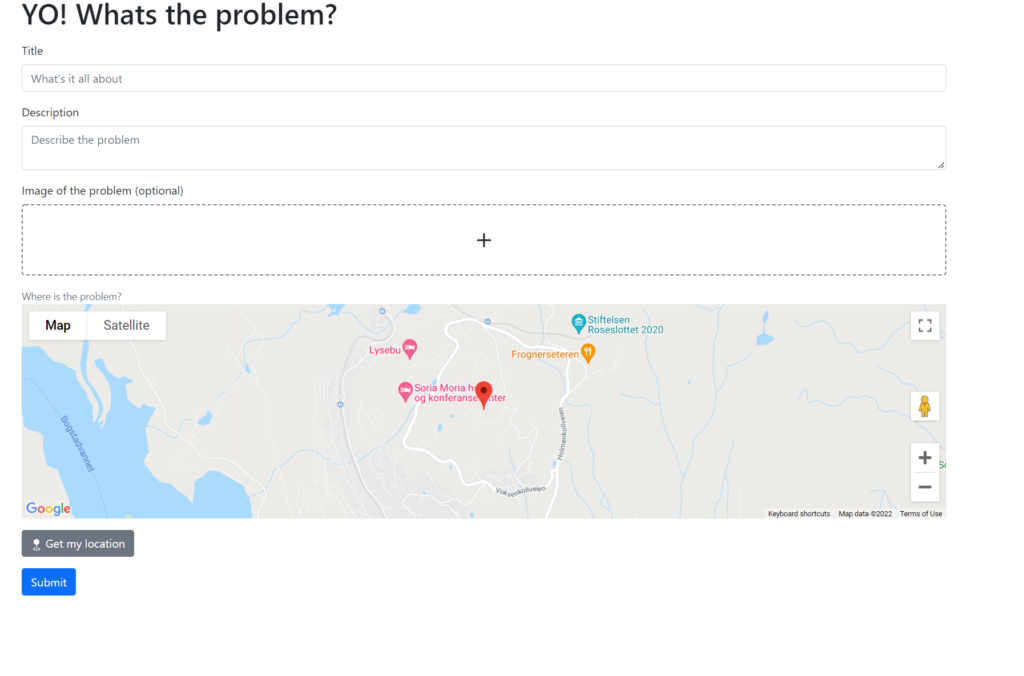
Task: Click the Get my location button
Action: tap(78, 543)
